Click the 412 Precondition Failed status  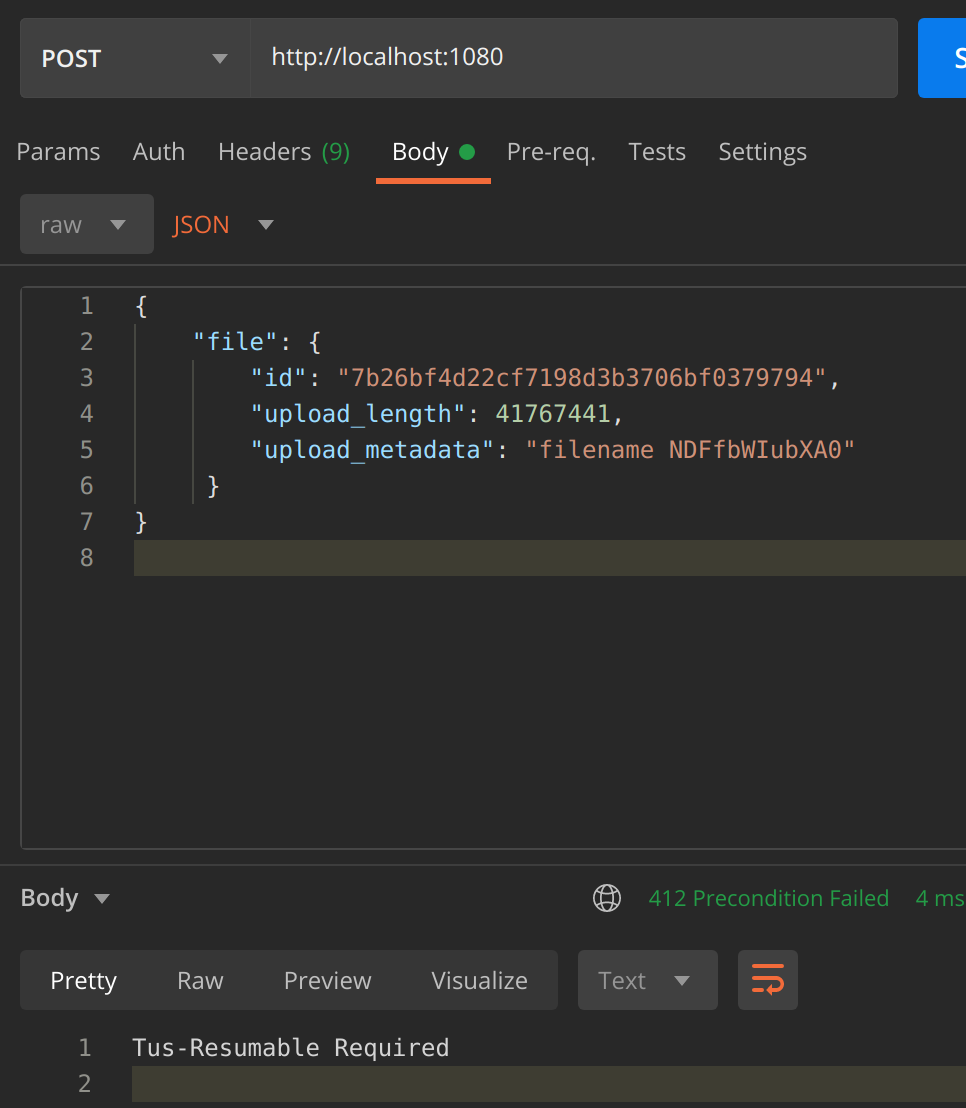768,898
